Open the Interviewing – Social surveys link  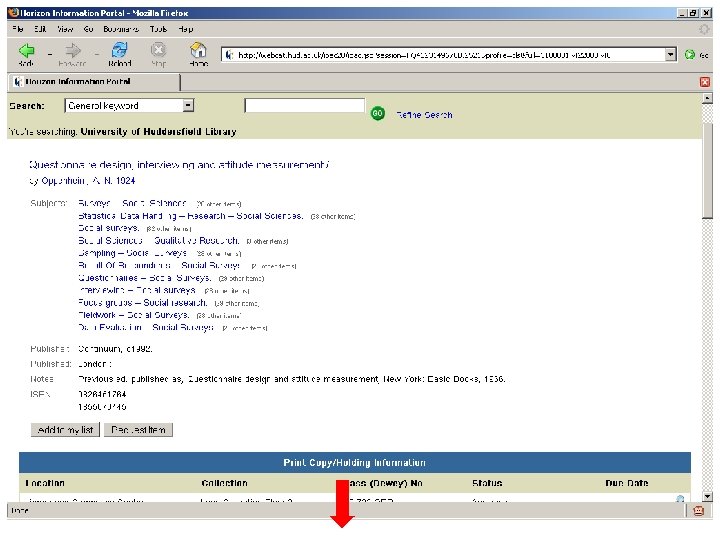(137, 290)
